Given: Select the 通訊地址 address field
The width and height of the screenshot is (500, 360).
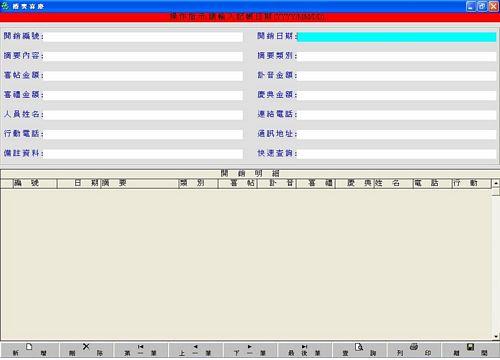Looking at the screenshot, I should (397, 134).
